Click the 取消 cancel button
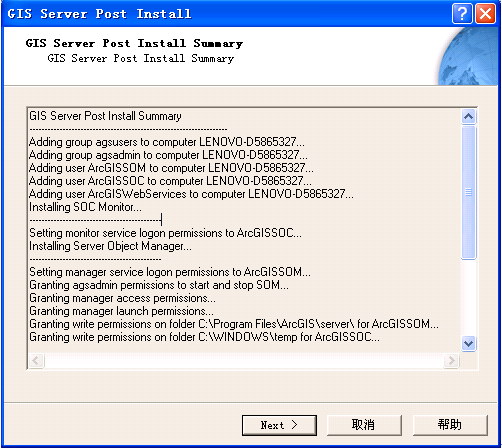The image size is (502, 448). click(364, 425)
